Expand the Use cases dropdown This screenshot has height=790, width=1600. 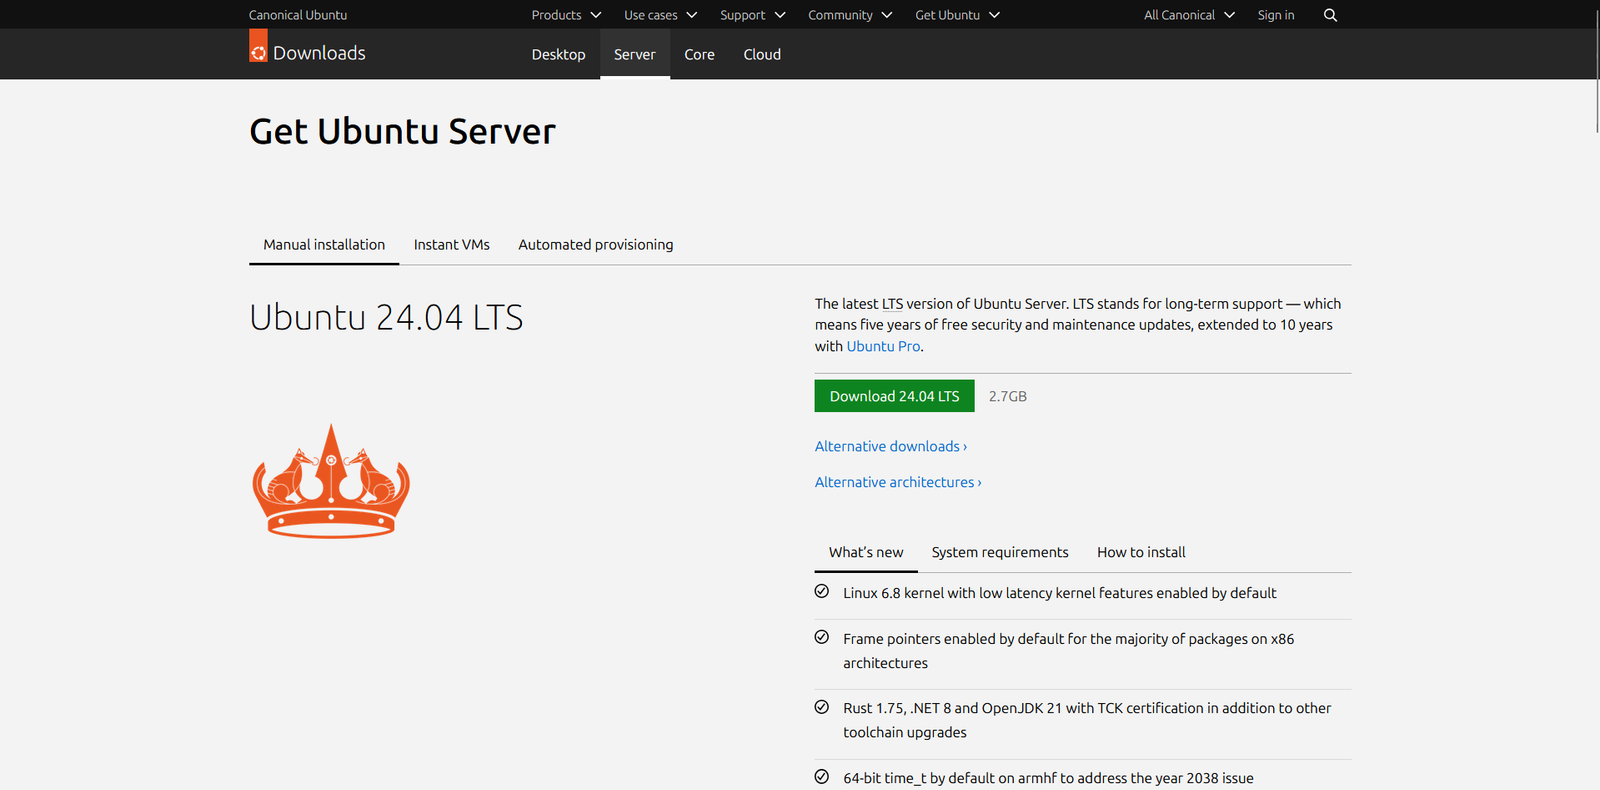(x=661, y=15)
